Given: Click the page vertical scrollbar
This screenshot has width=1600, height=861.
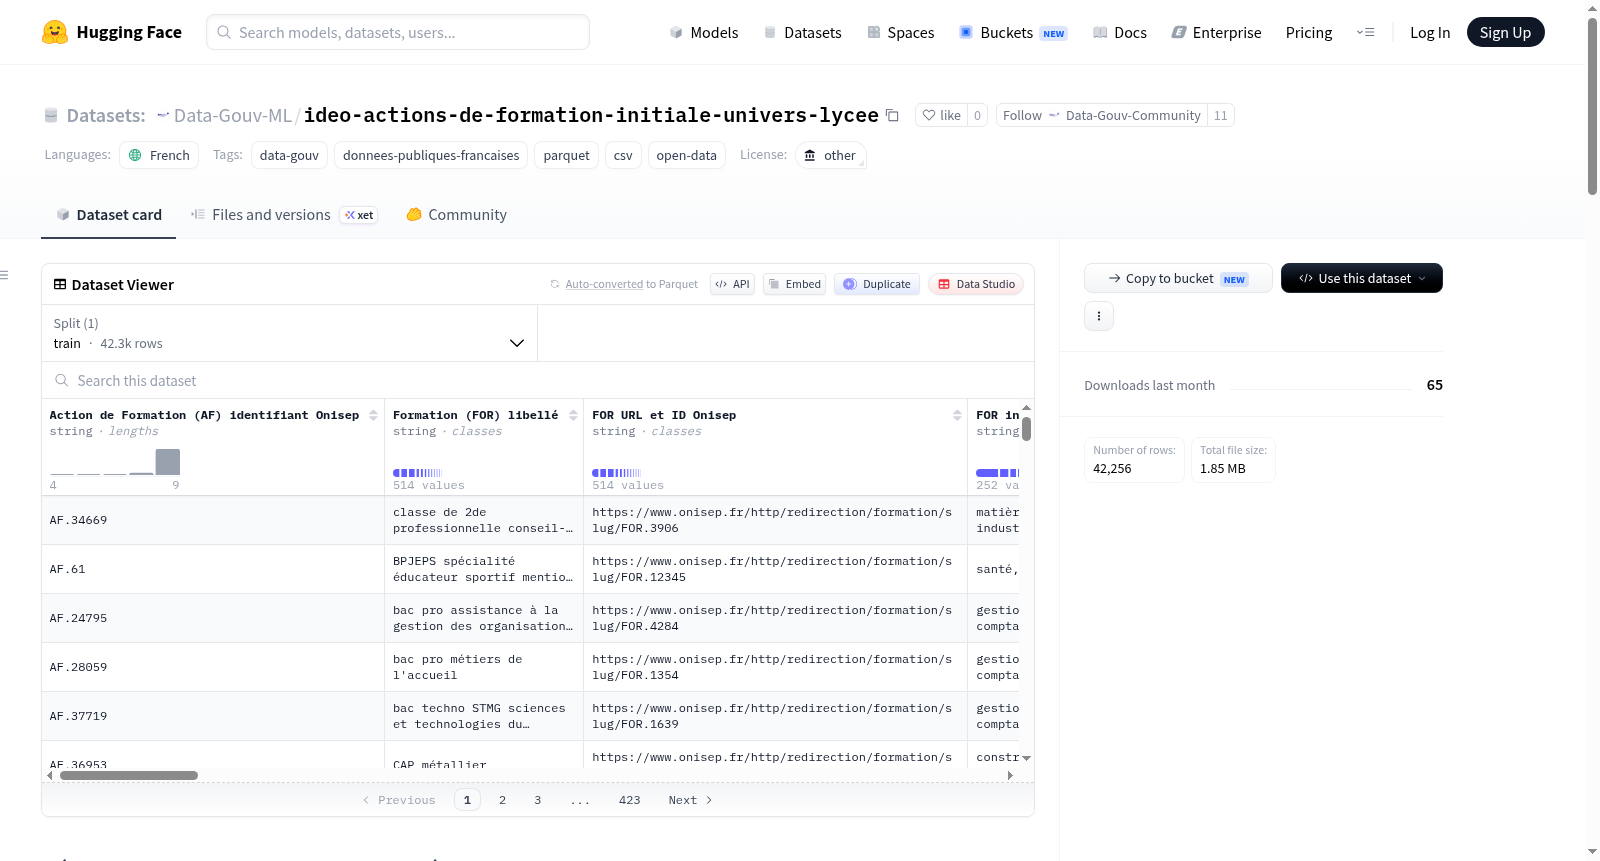Looking at the screenshot, I should click(x=1592, y=106).
